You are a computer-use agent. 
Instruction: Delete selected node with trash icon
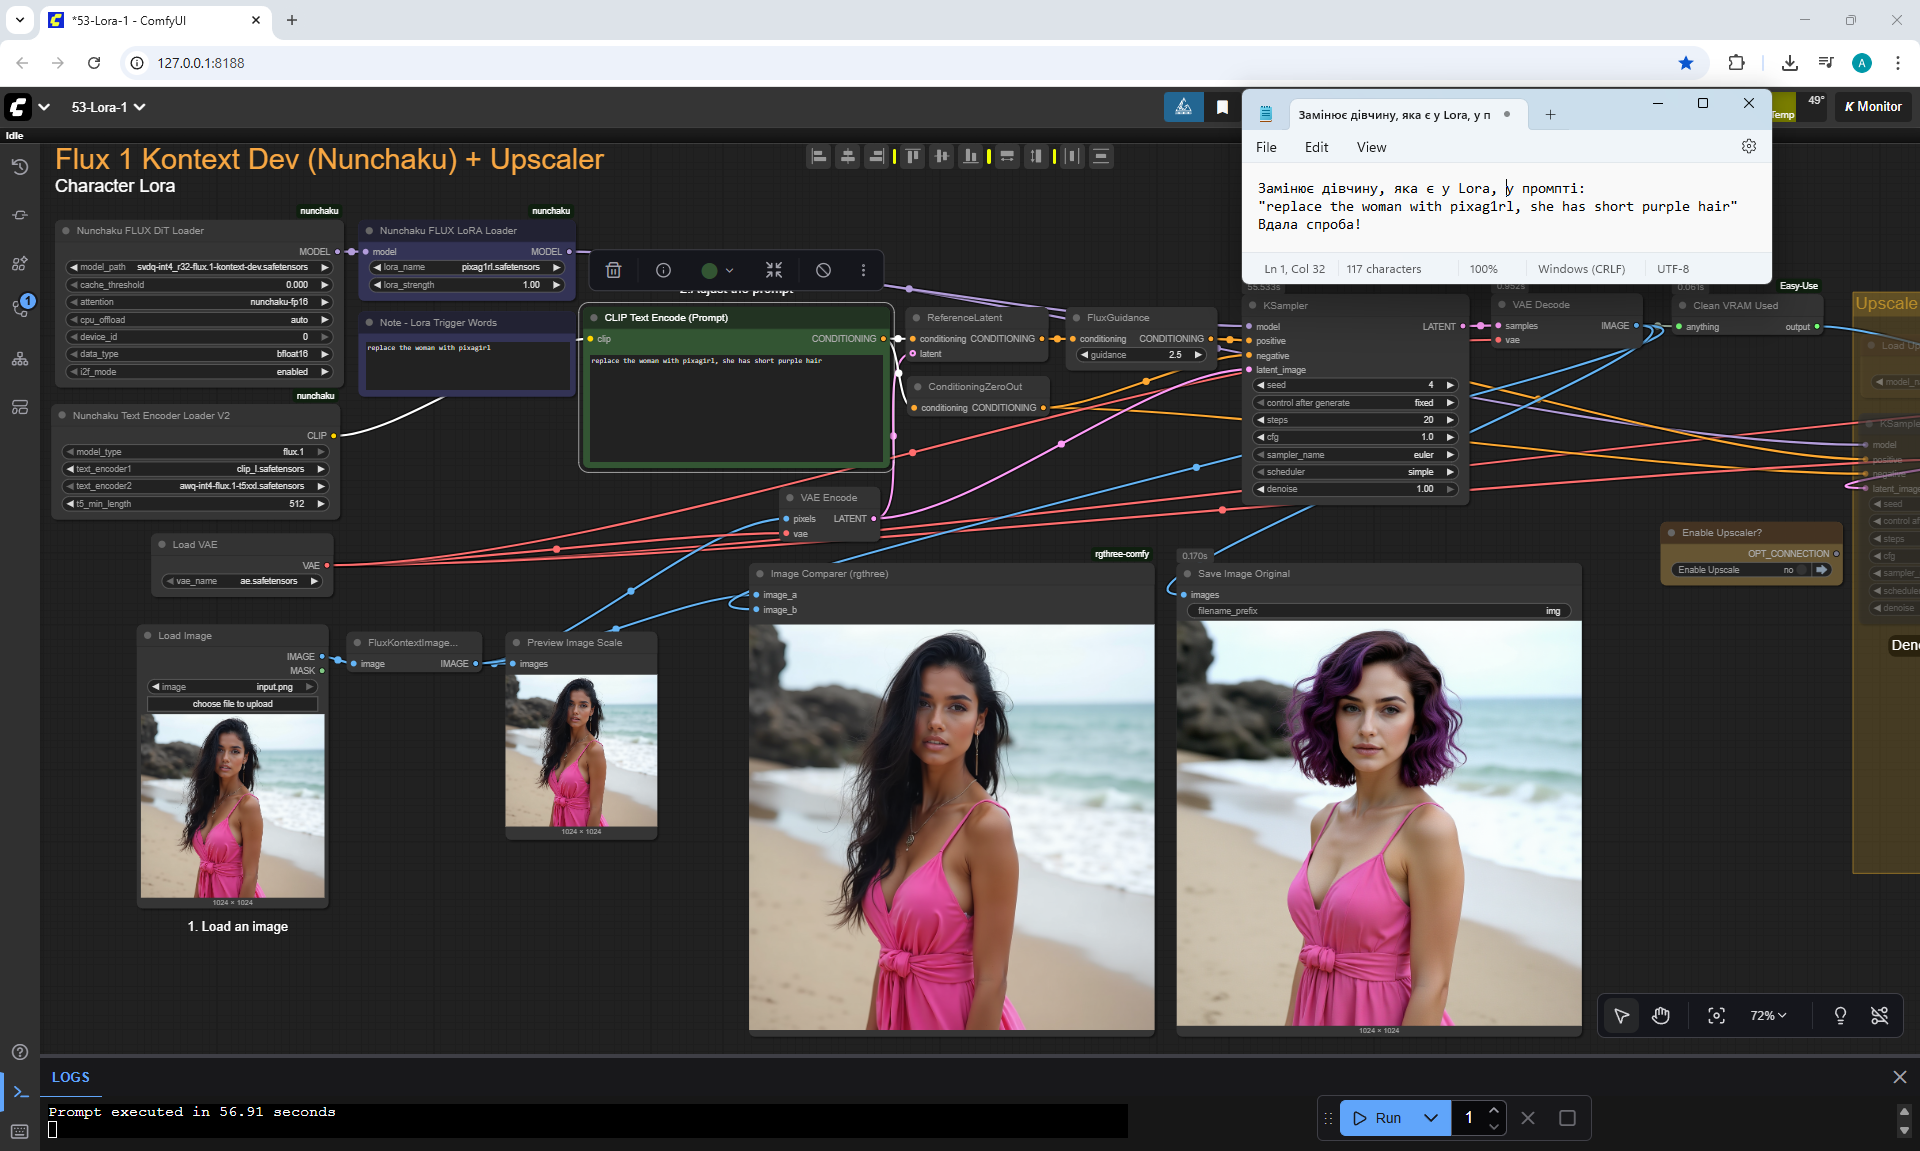click(614, 270)
